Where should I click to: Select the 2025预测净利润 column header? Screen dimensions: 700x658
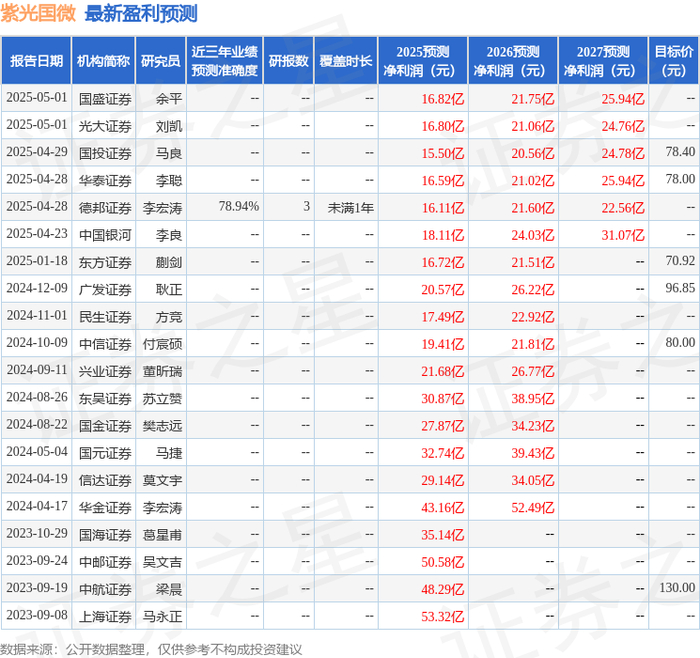[422, 61]
